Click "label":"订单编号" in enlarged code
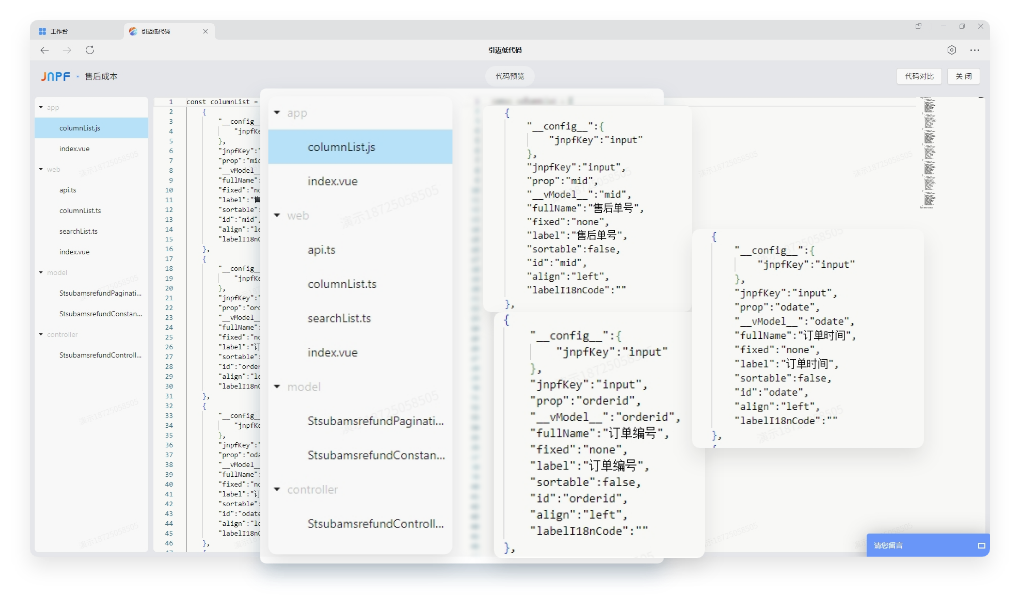 click(x=589, y=466)
